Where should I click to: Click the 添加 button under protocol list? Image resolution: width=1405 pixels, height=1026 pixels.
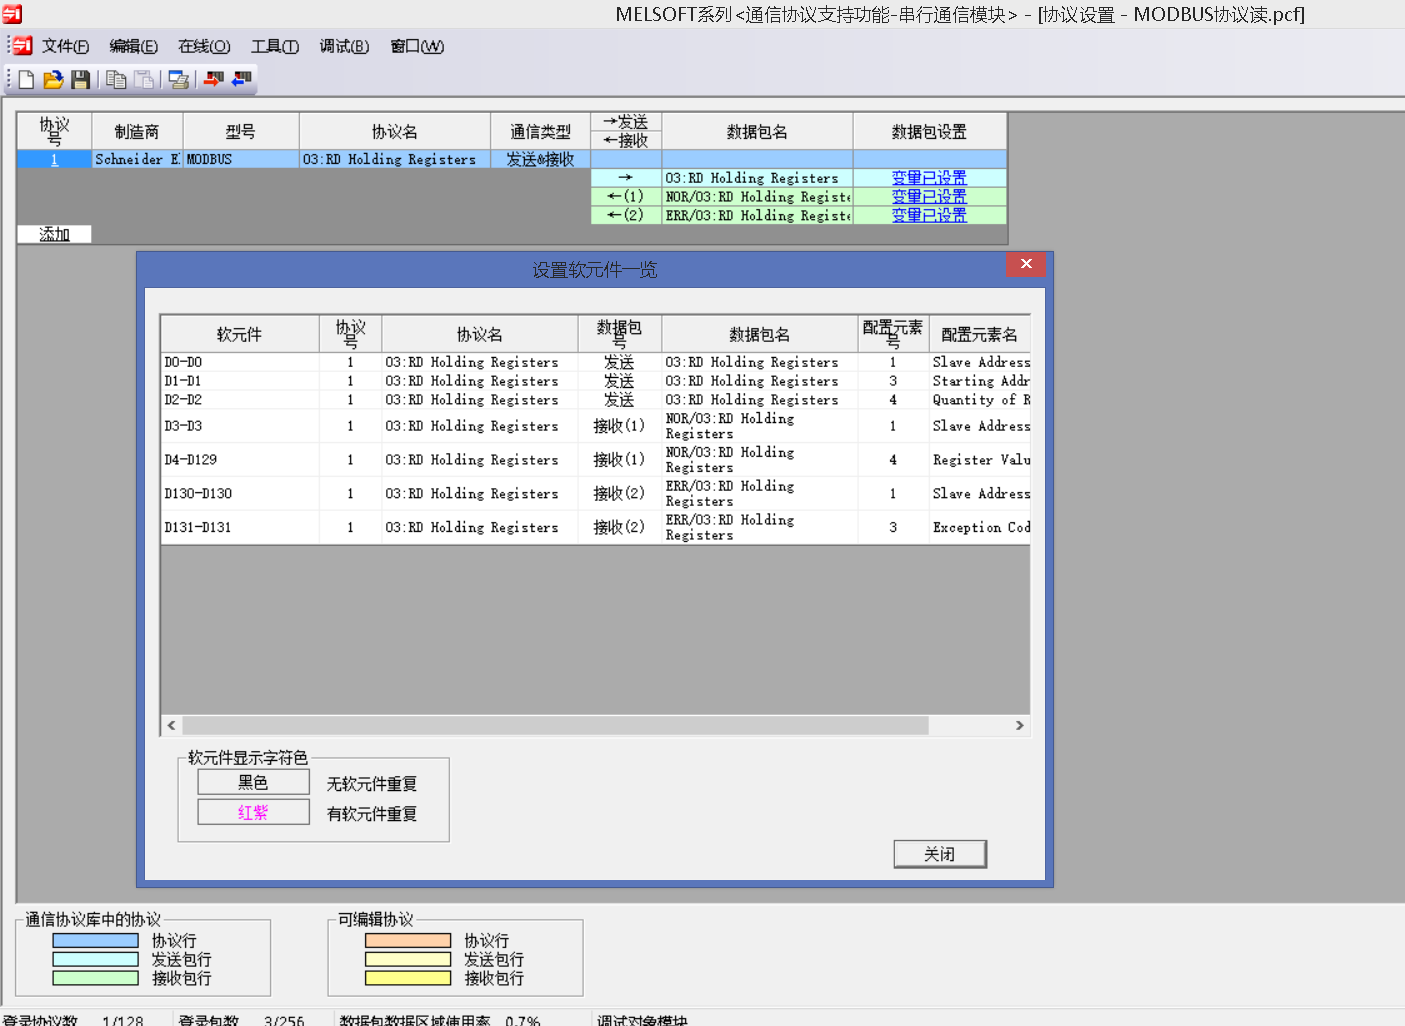(x=54, y=234)
